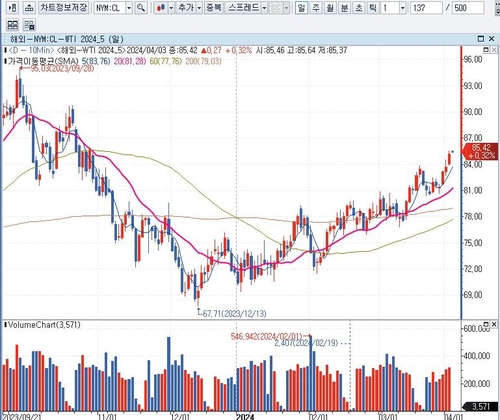Select the 초 second period
The height and width of the screenshot is (420, 500).
pyautogui.click(x=359, y=8)
